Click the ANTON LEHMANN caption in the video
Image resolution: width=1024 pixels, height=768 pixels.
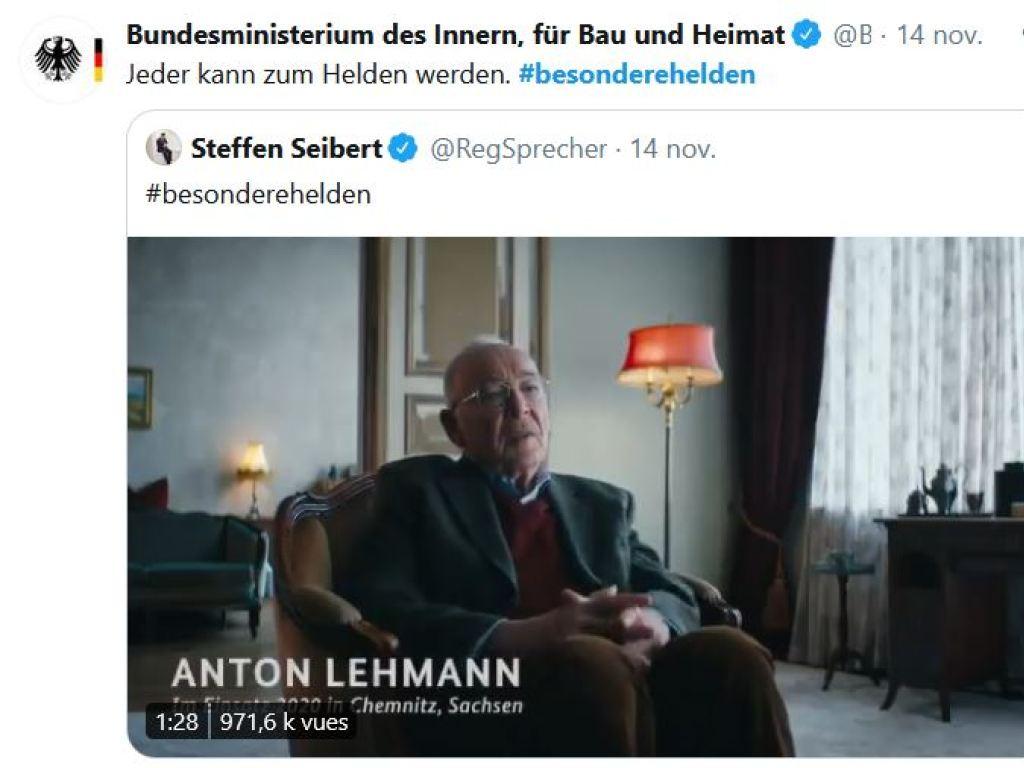346,673
